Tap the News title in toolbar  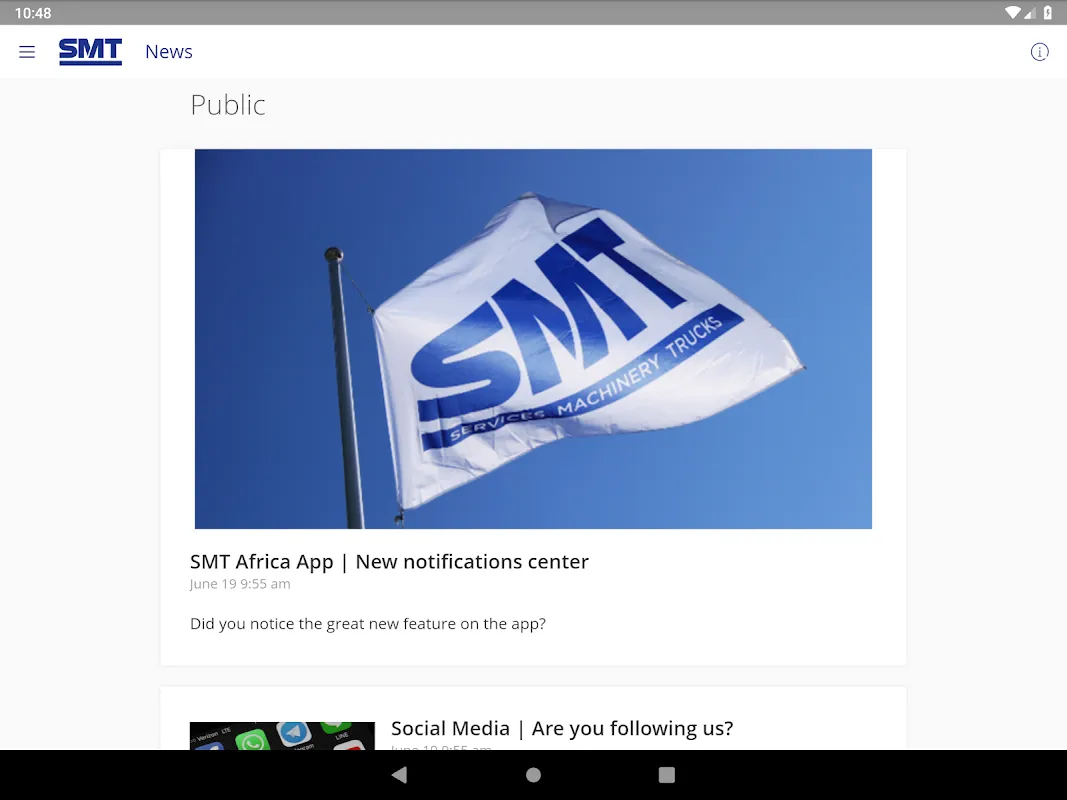click(x=169, y=52)
